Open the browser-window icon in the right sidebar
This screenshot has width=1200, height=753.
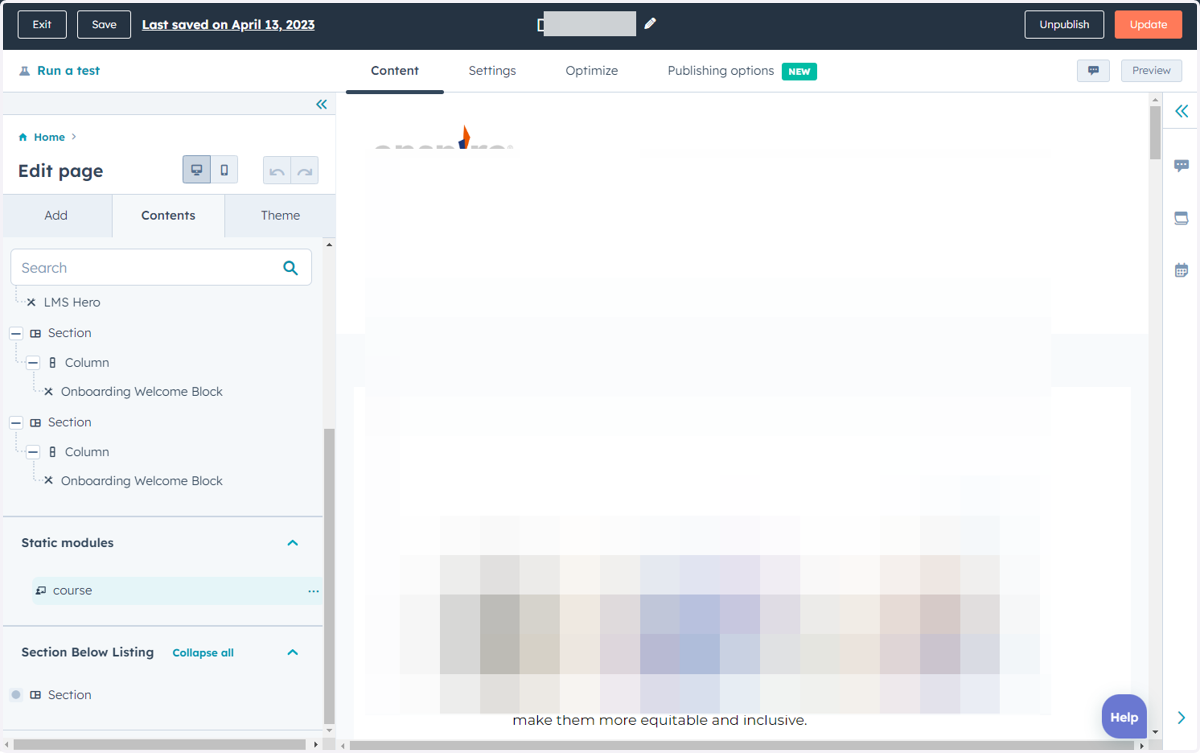click(1181, 218)
